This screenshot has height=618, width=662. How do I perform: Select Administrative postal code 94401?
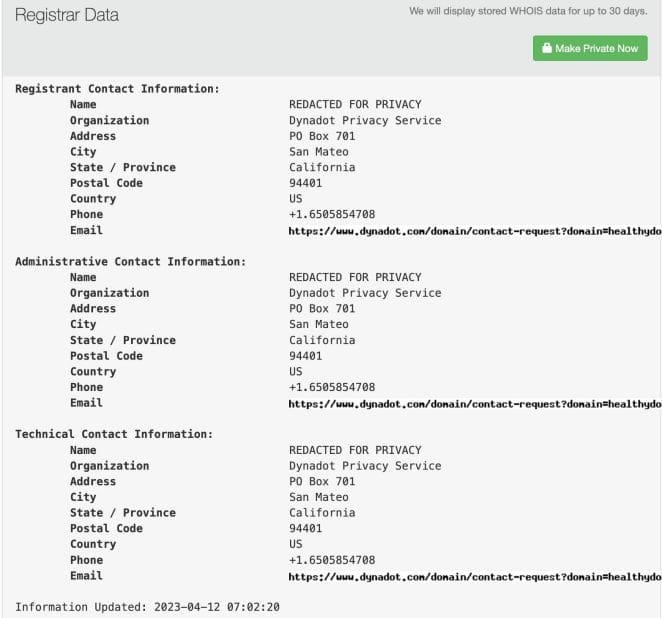coord(305,356)
